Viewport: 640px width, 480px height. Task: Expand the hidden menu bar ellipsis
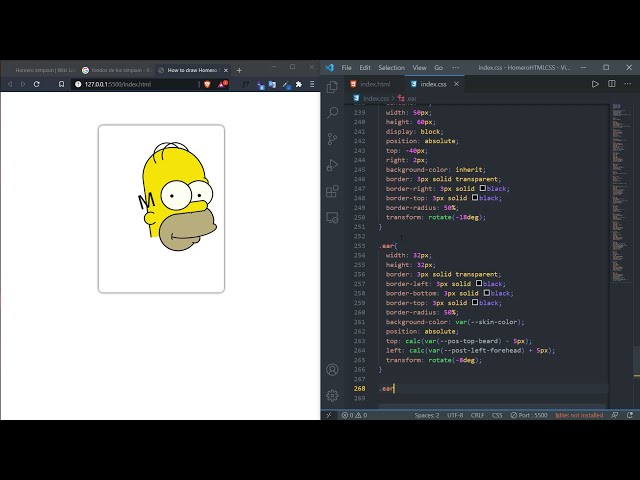tap(456, 68)
